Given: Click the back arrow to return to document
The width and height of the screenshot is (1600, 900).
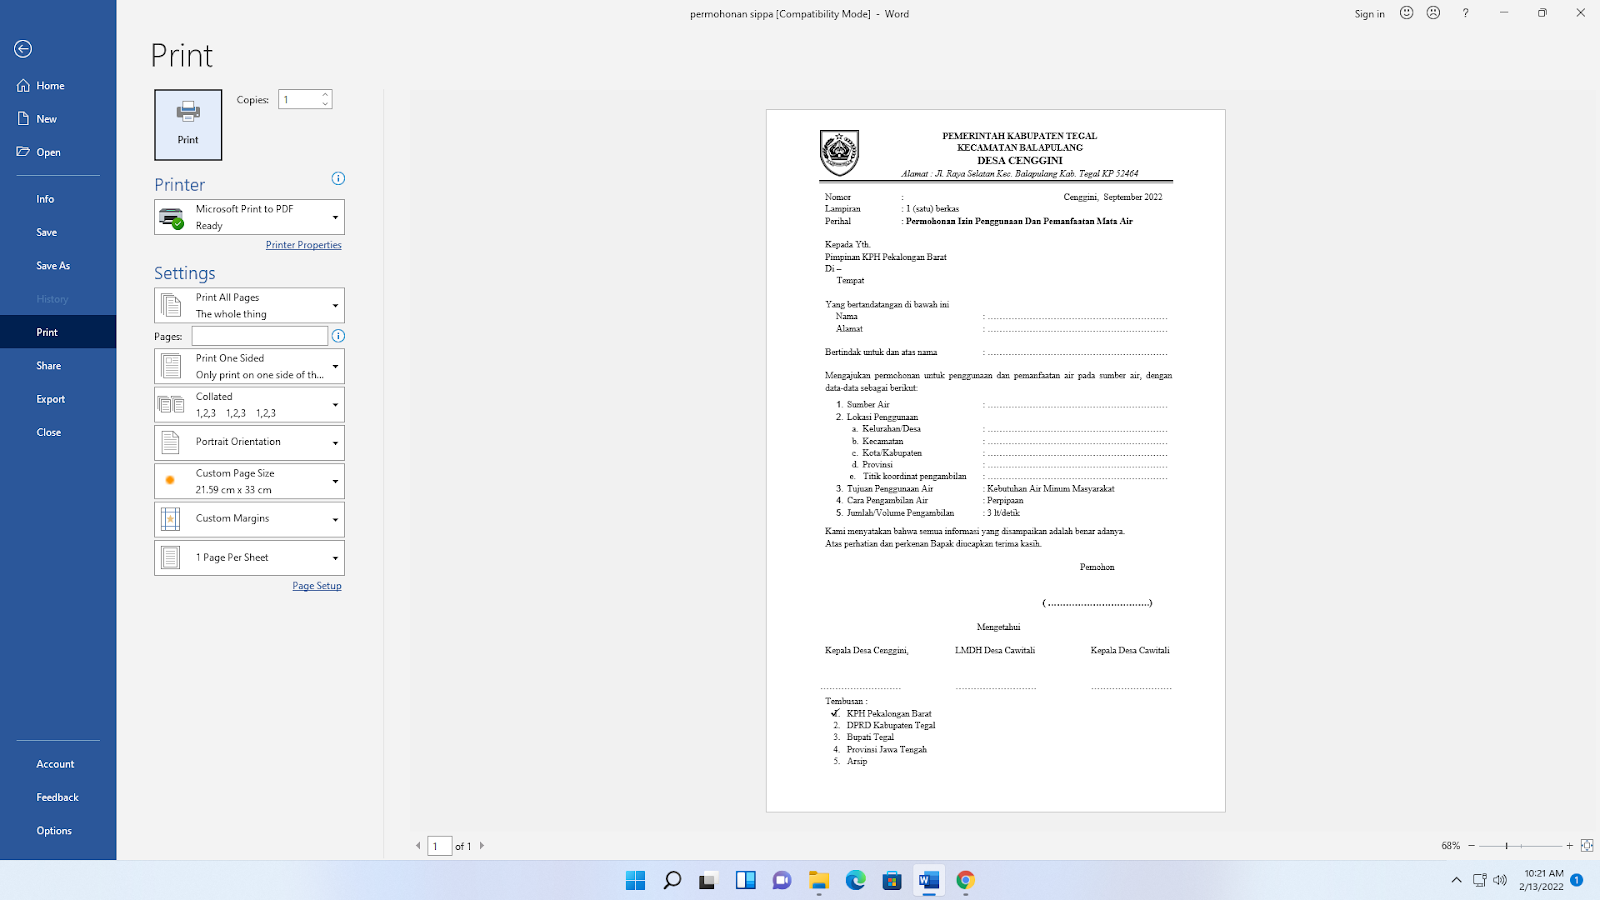Looking at the screenshot, I should click(x=23, y=49).
